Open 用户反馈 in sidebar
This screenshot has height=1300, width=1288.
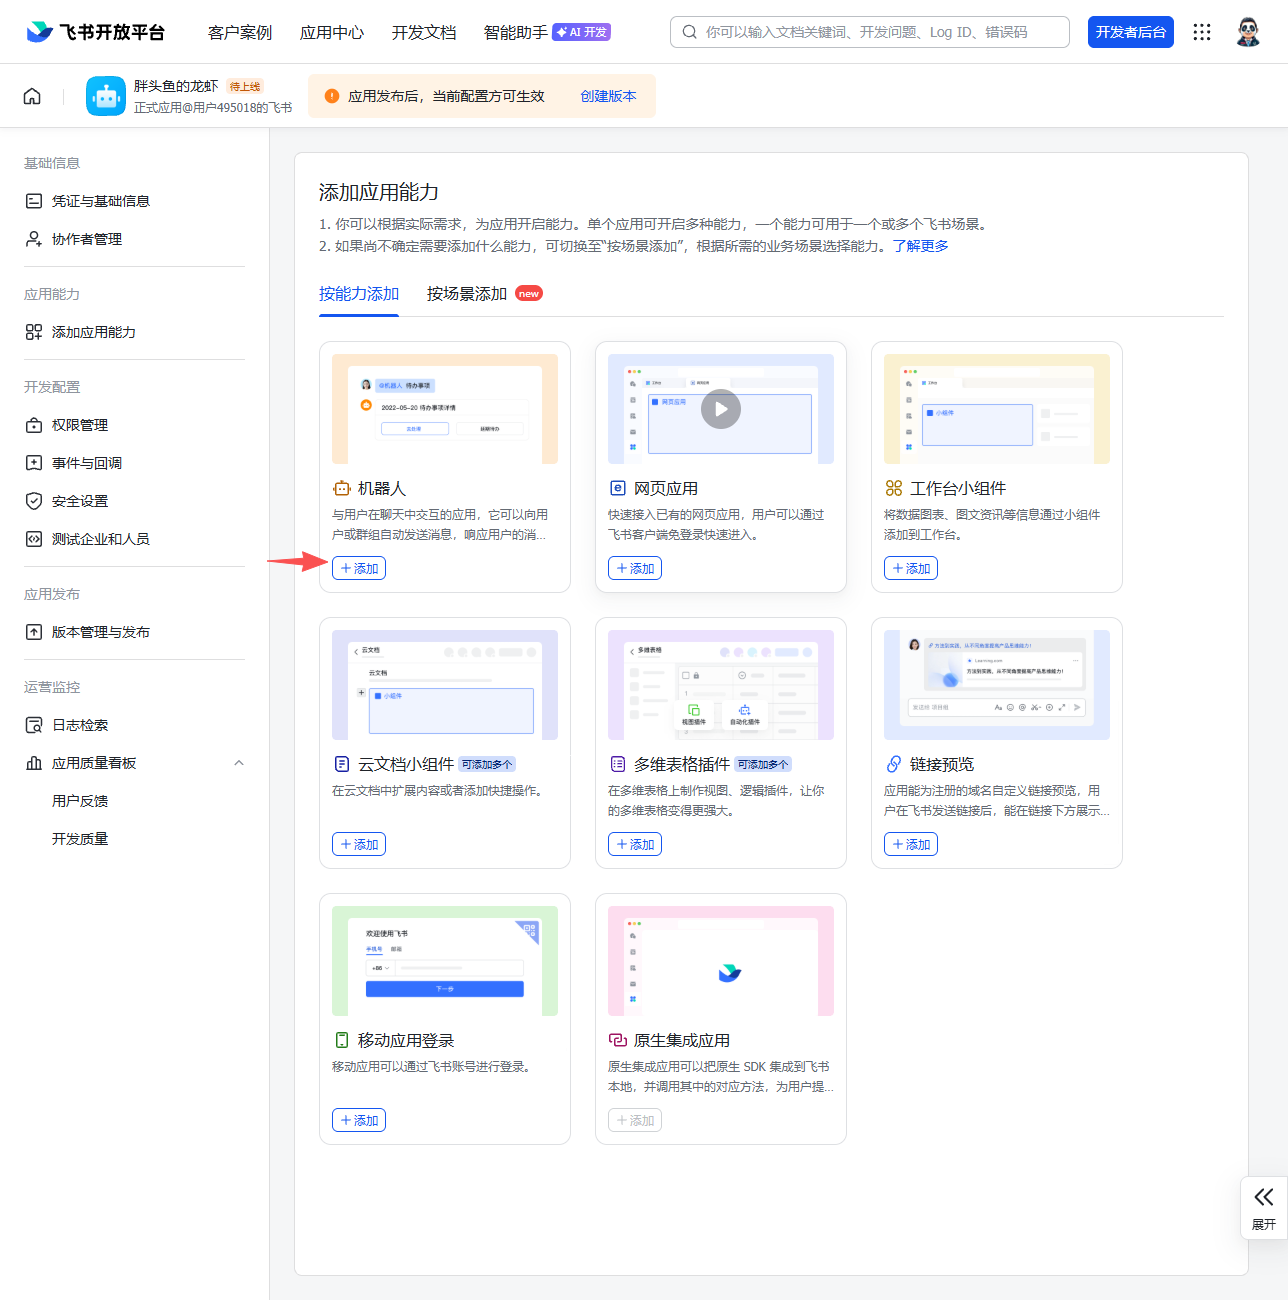pyautogui.click(x=80, y=801)
